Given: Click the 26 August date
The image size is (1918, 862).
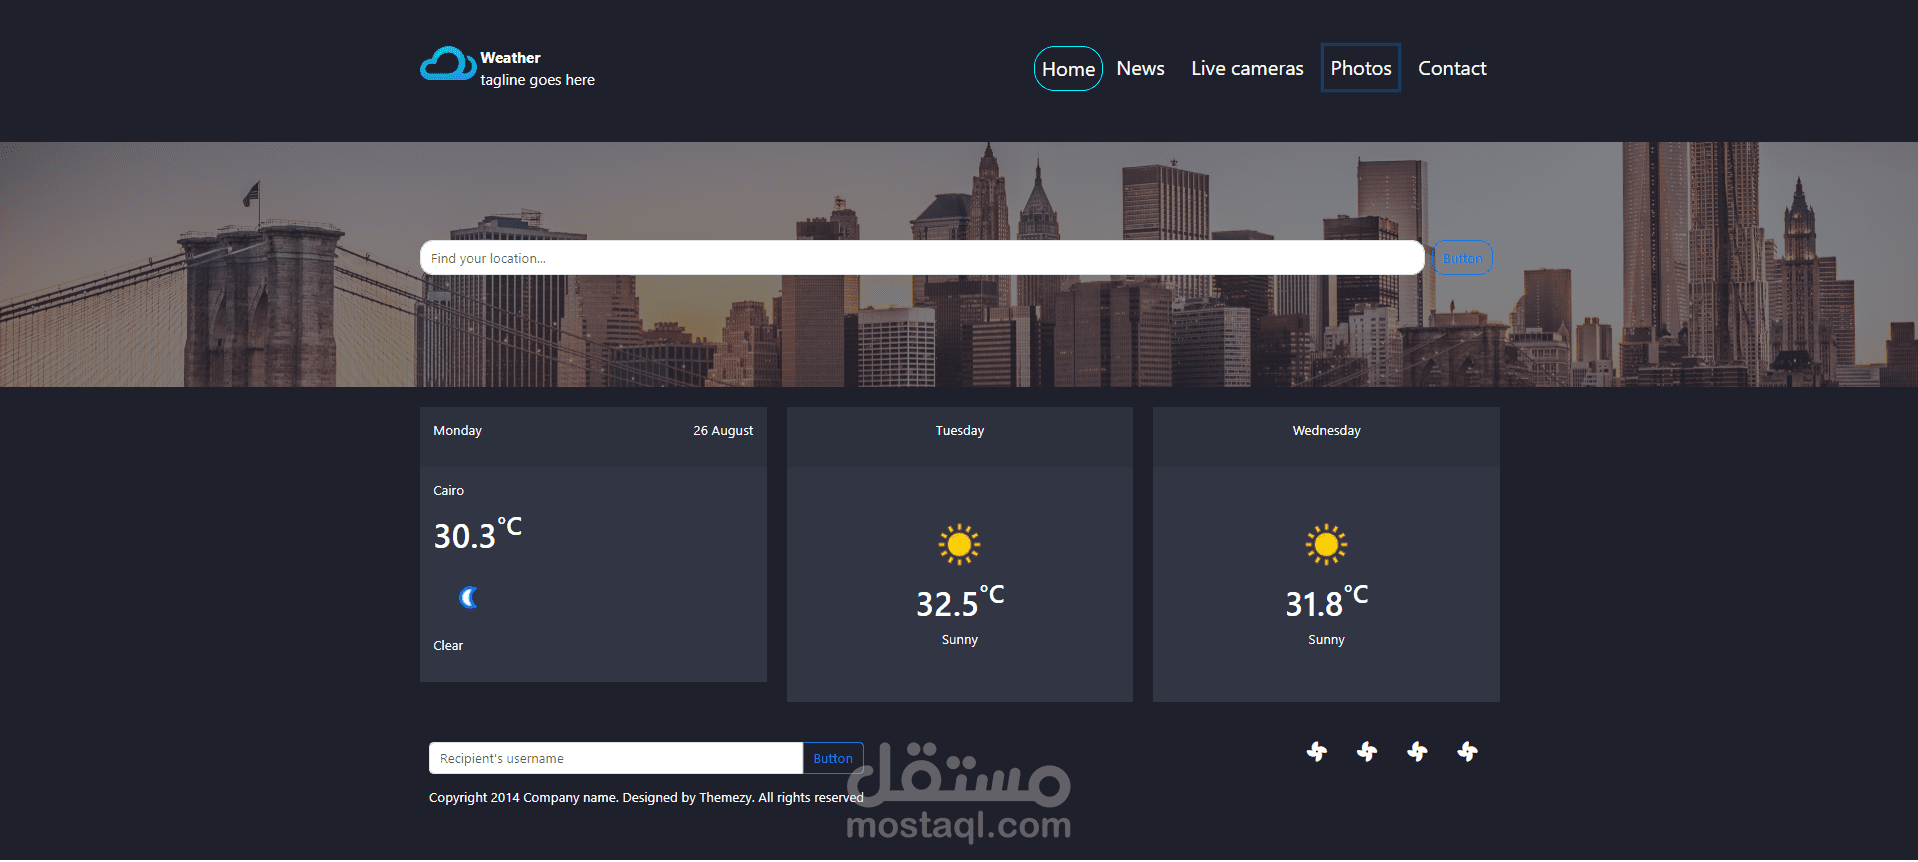Looking at the screenshot, I should (723, 431).
